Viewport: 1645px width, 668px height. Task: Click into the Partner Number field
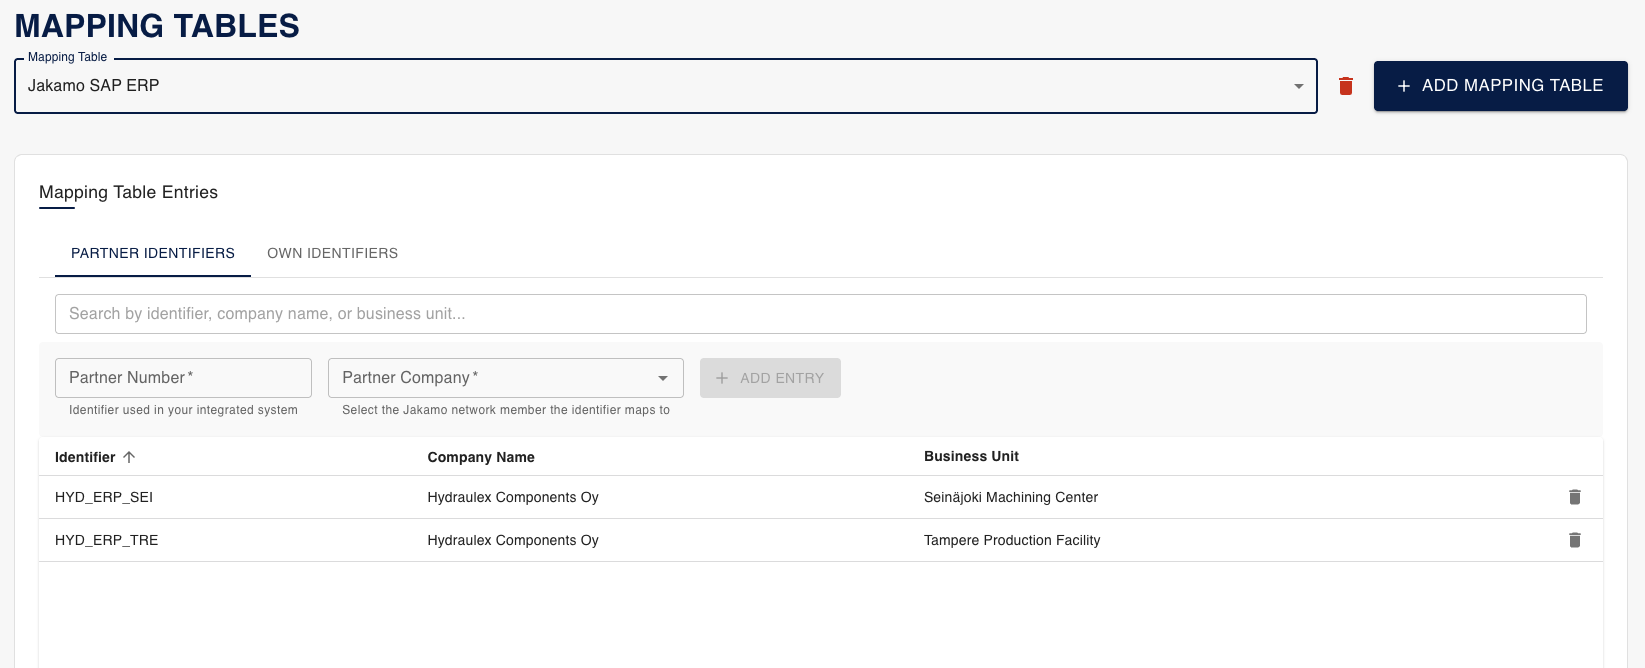pos(183,378)
